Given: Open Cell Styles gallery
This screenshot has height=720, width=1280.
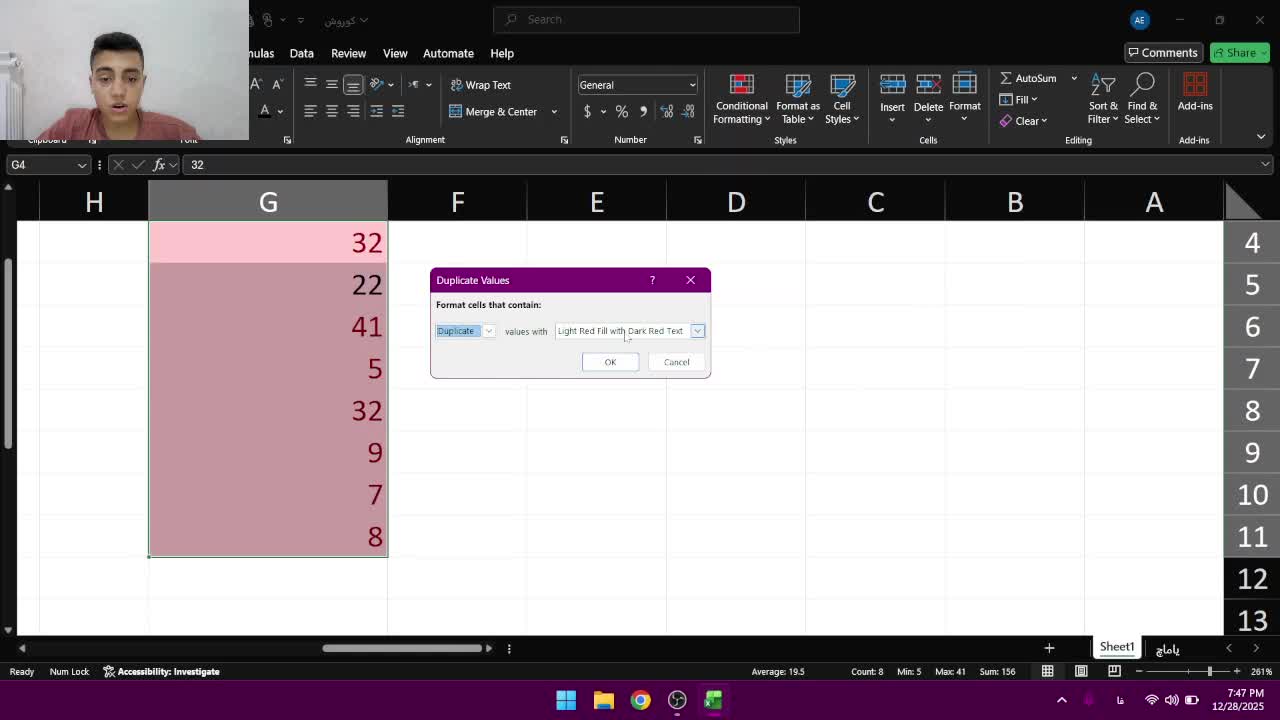Looking at the screenshot, I should [x=842, y=100].
